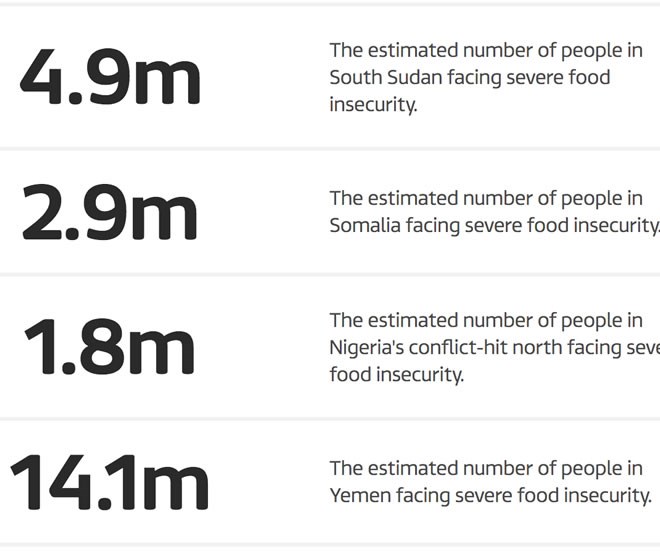The width and height of the screenshot is (660, 551).
Task: Click "food insecurity." in the Nigeria description
Action: tap(397, 375)
